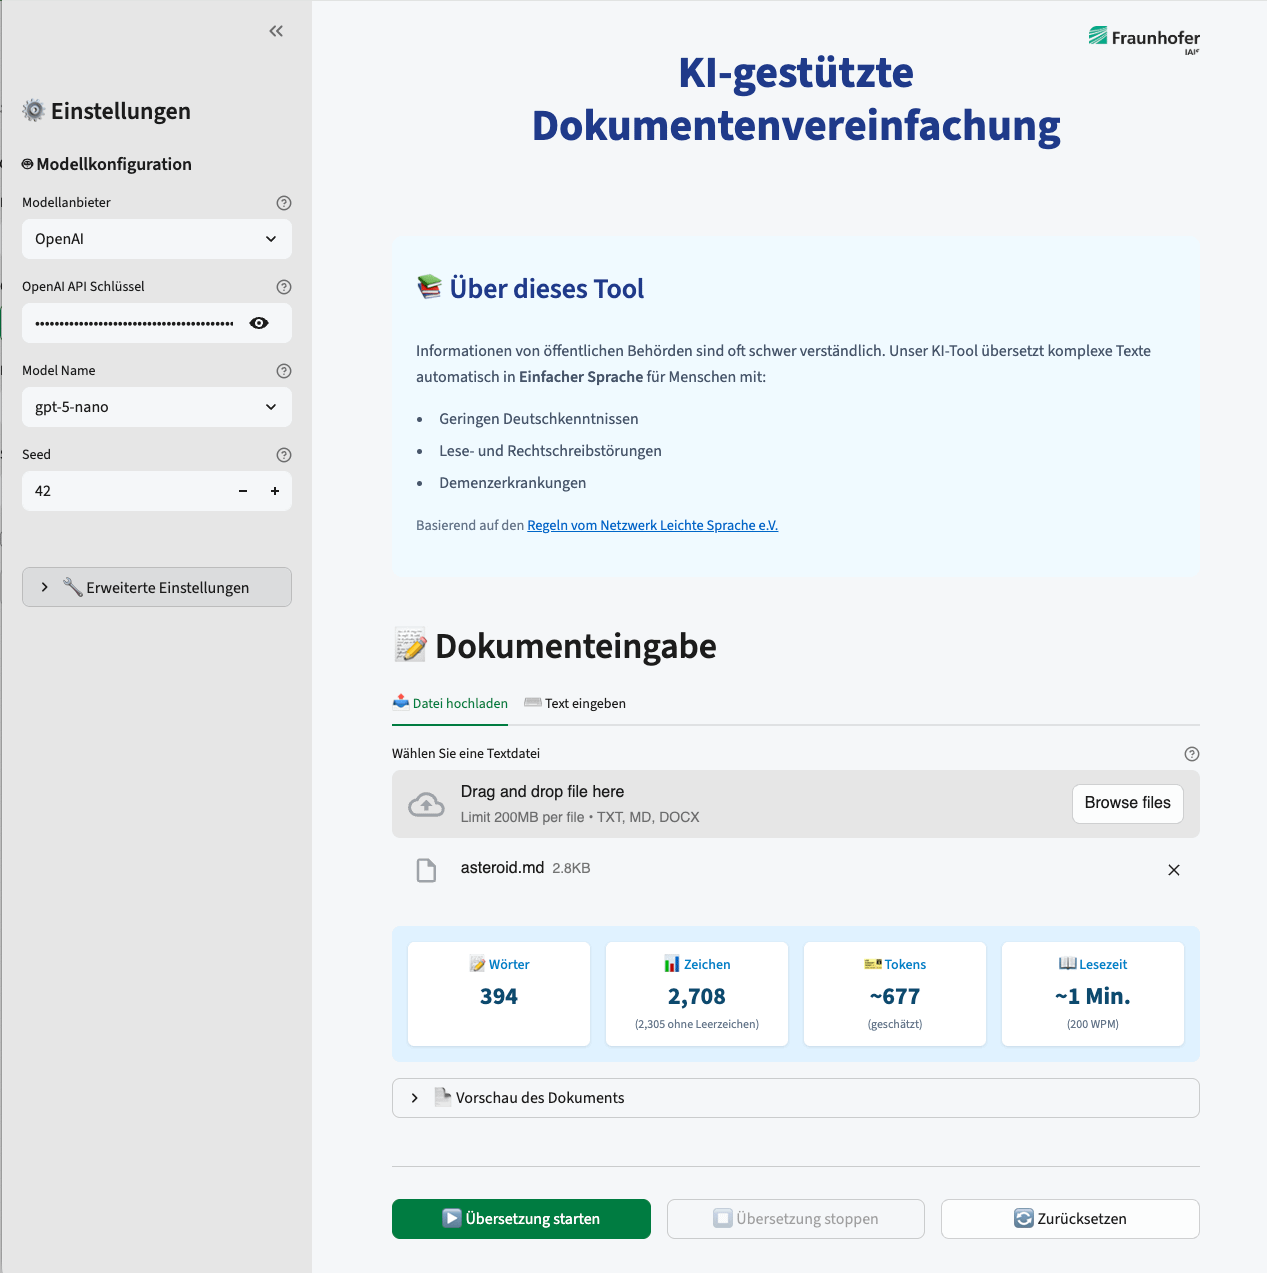Decrease the Seed value with minus
1267x1273 pixels.
243,491
